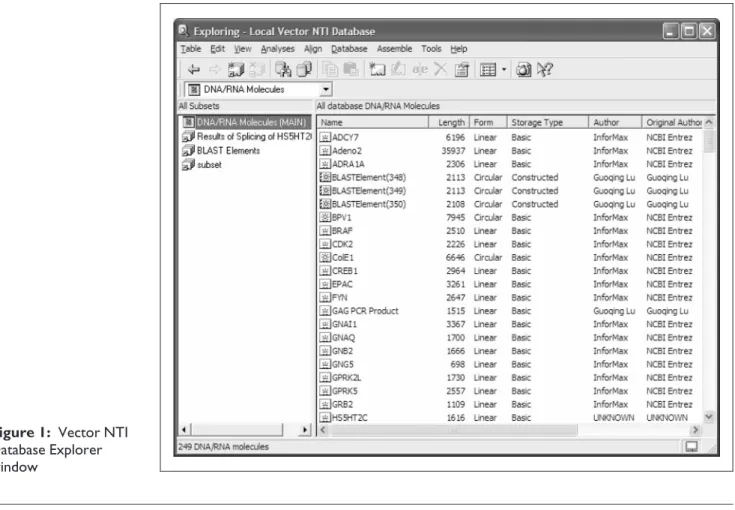Sort by the Original Author column header
Screen dimensions: 735x510
click(672, 122)
